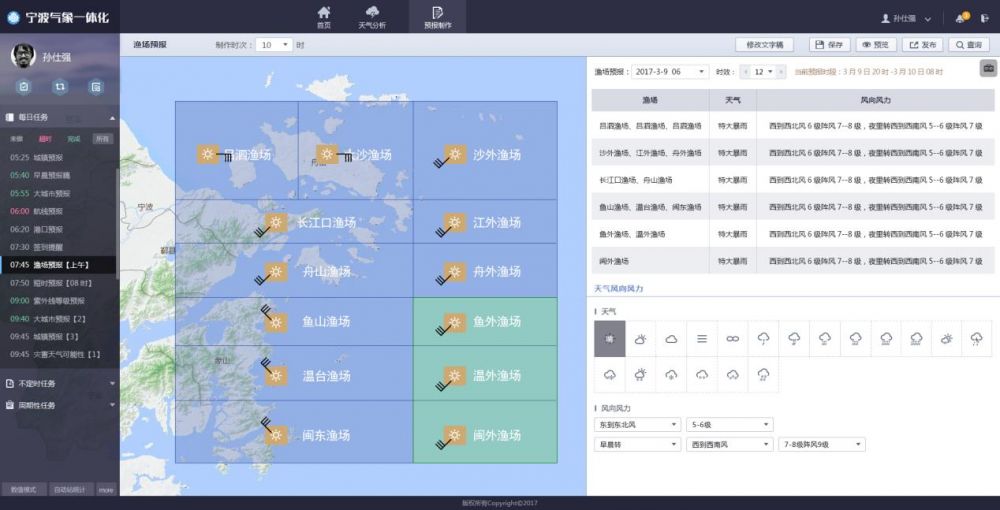Expand the 不定时任务 section

click(x=58, y=383)
